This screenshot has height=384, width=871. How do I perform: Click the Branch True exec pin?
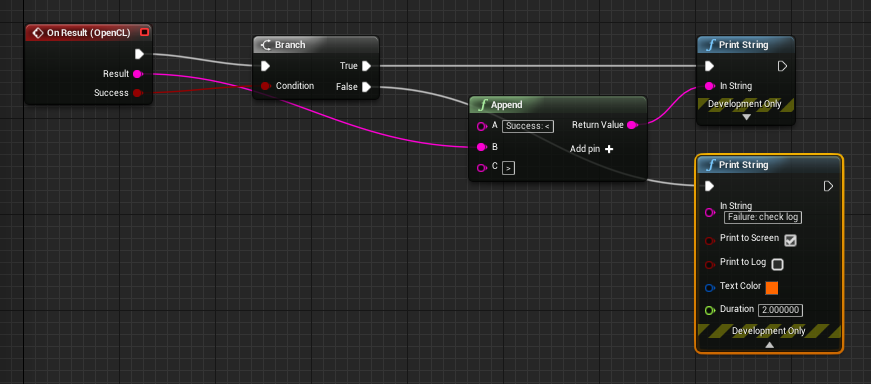366,66
